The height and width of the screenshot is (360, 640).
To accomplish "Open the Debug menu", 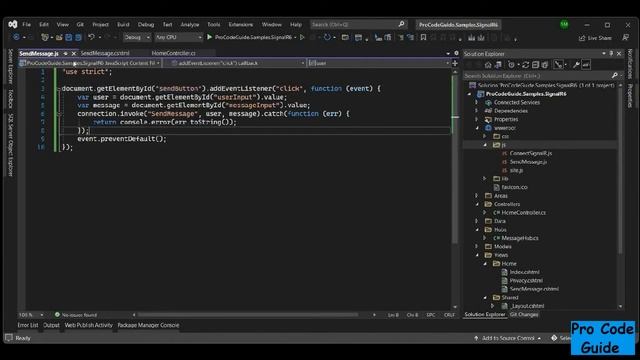I will point(146,24).
